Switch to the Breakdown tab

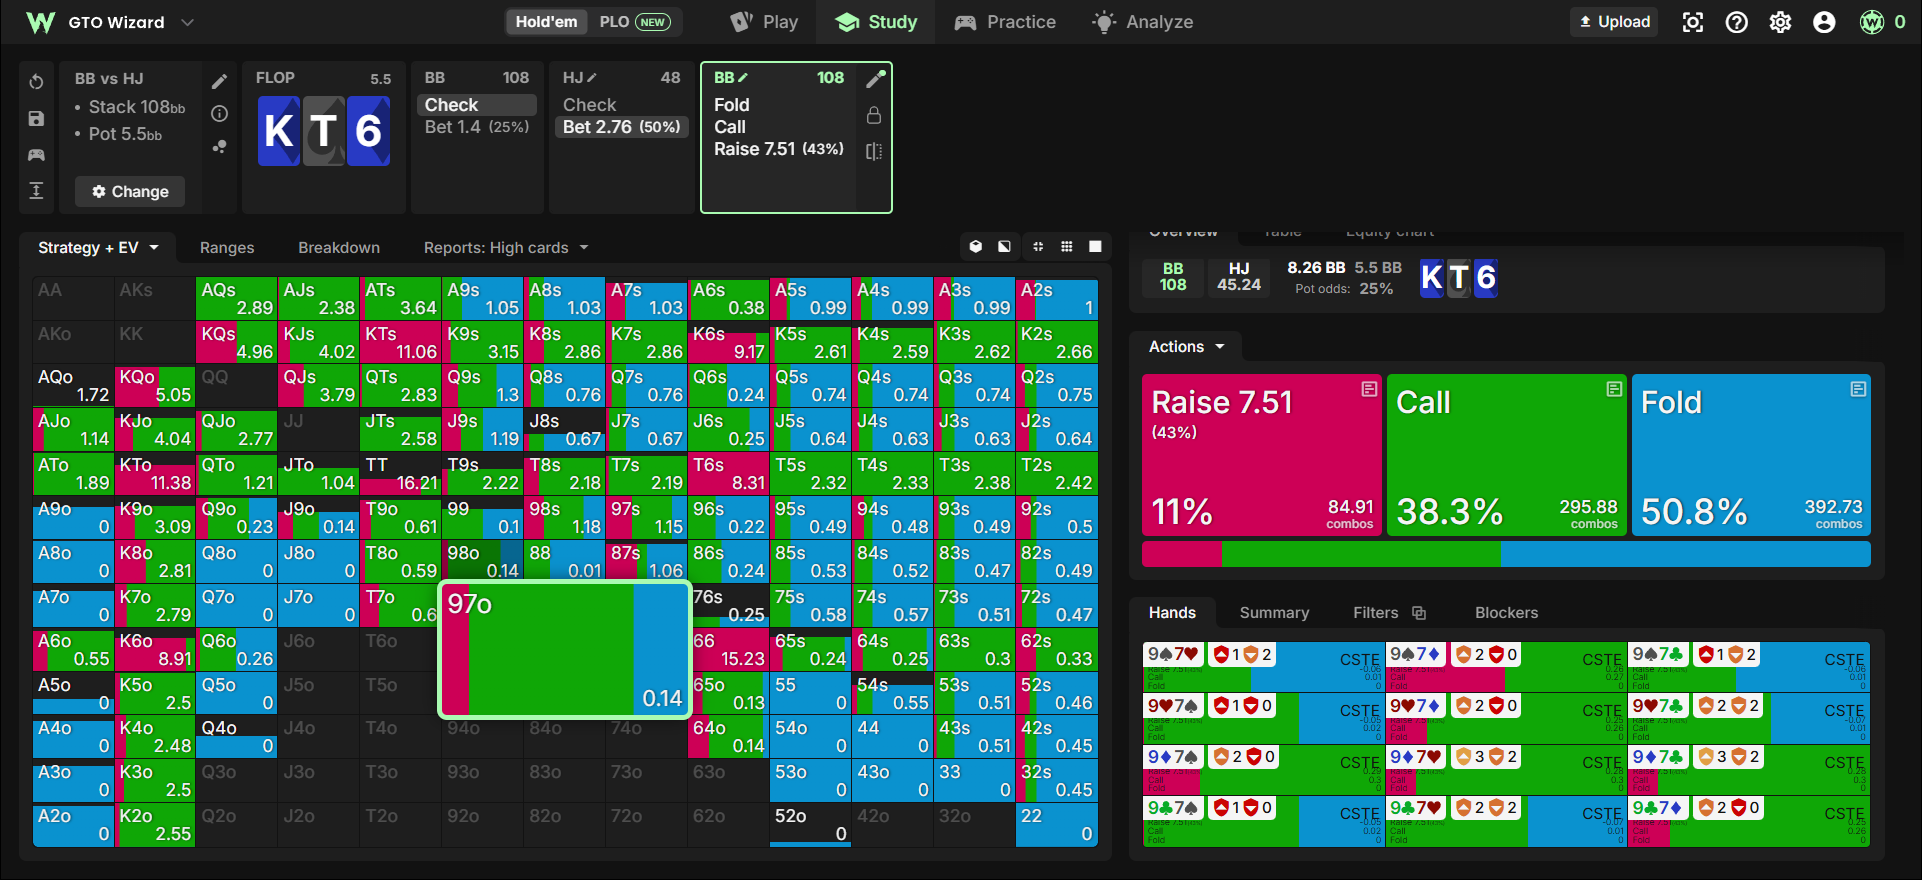(339, 248)
